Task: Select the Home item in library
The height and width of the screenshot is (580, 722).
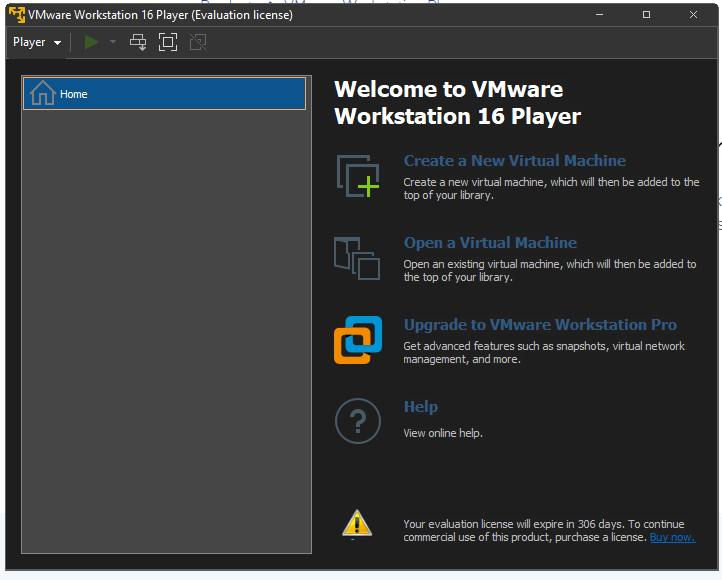Action: click(164, 94)
